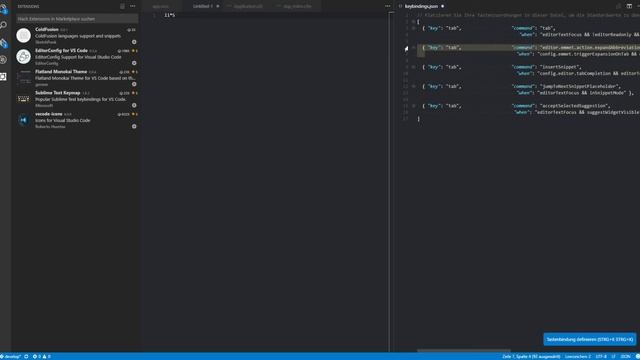
Task: Change the JSON language mode in status bar
Action: [625, 357]
